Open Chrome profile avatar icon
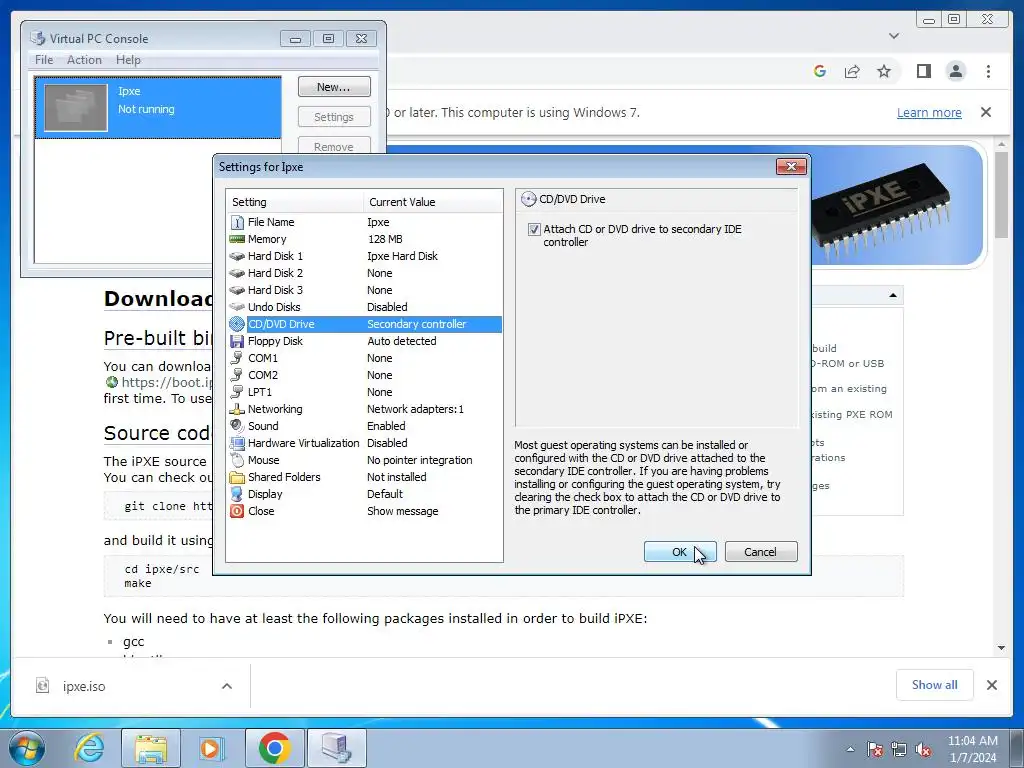Screen dimensions: 1024x768 [x=956, y=71]
